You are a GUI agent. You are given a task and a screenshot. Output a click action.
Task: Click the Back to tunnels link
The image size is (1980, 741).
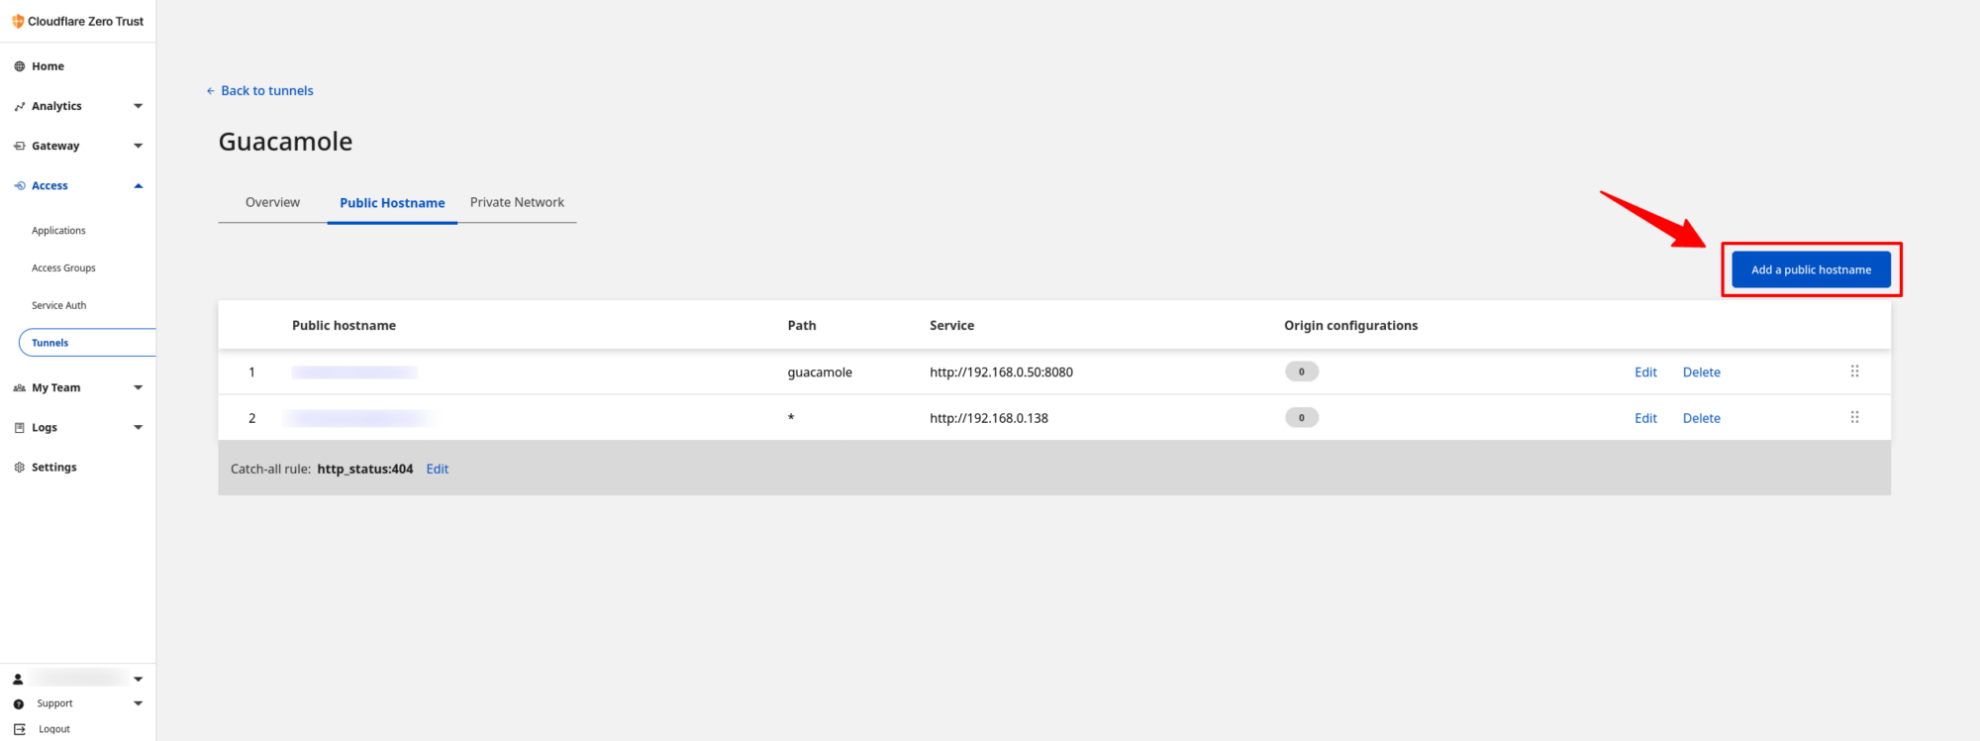[x=260, y=90]
